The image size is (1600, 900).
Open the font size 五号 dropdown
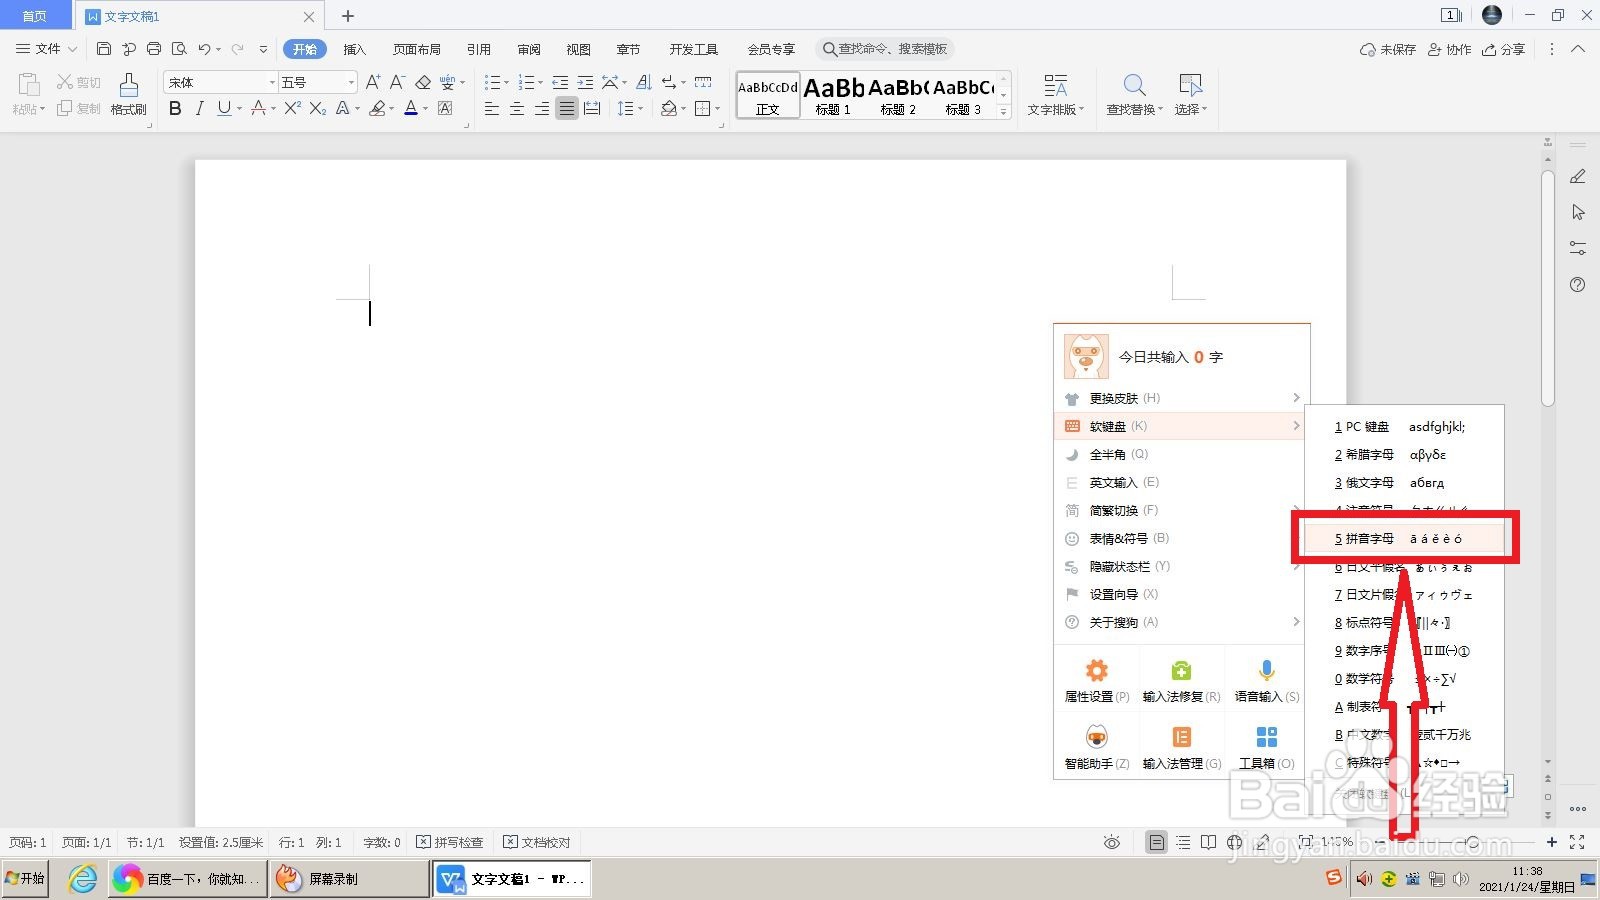tap(351, 82)
